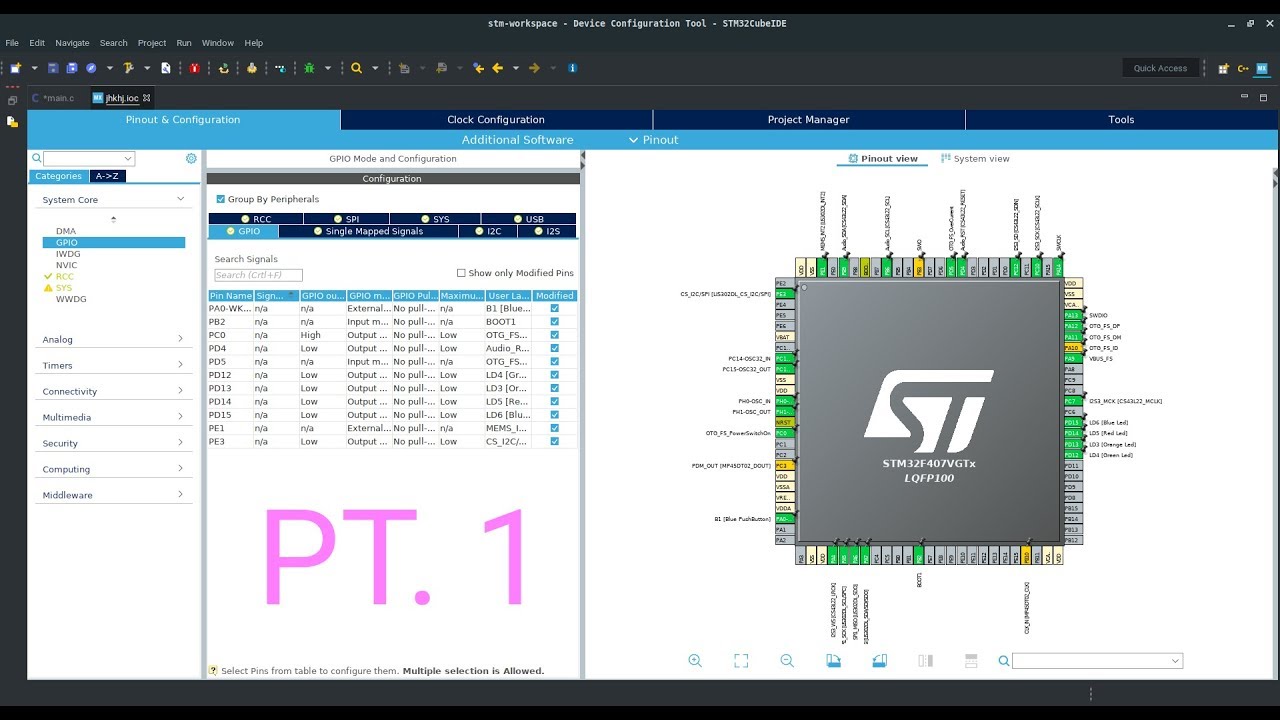Select the RCC configuration tab

[256, 219]
